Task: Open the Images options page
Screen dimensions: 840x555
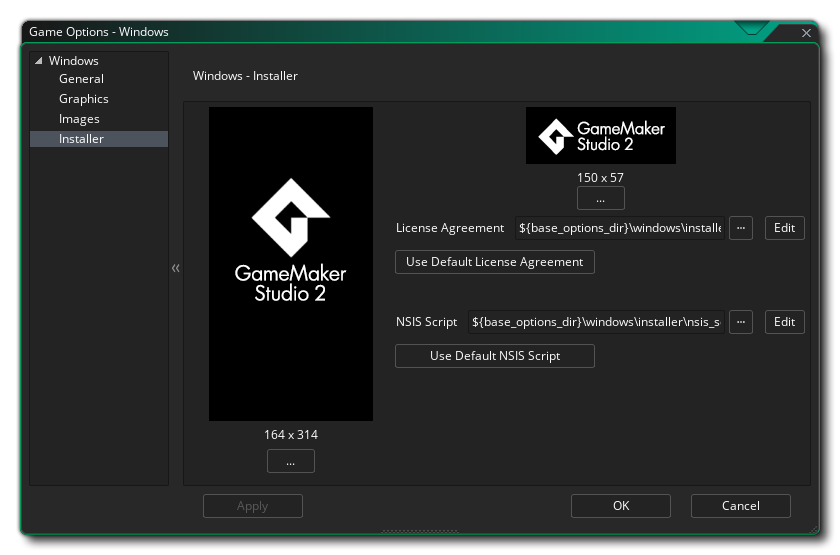Action: pos(79,119)
